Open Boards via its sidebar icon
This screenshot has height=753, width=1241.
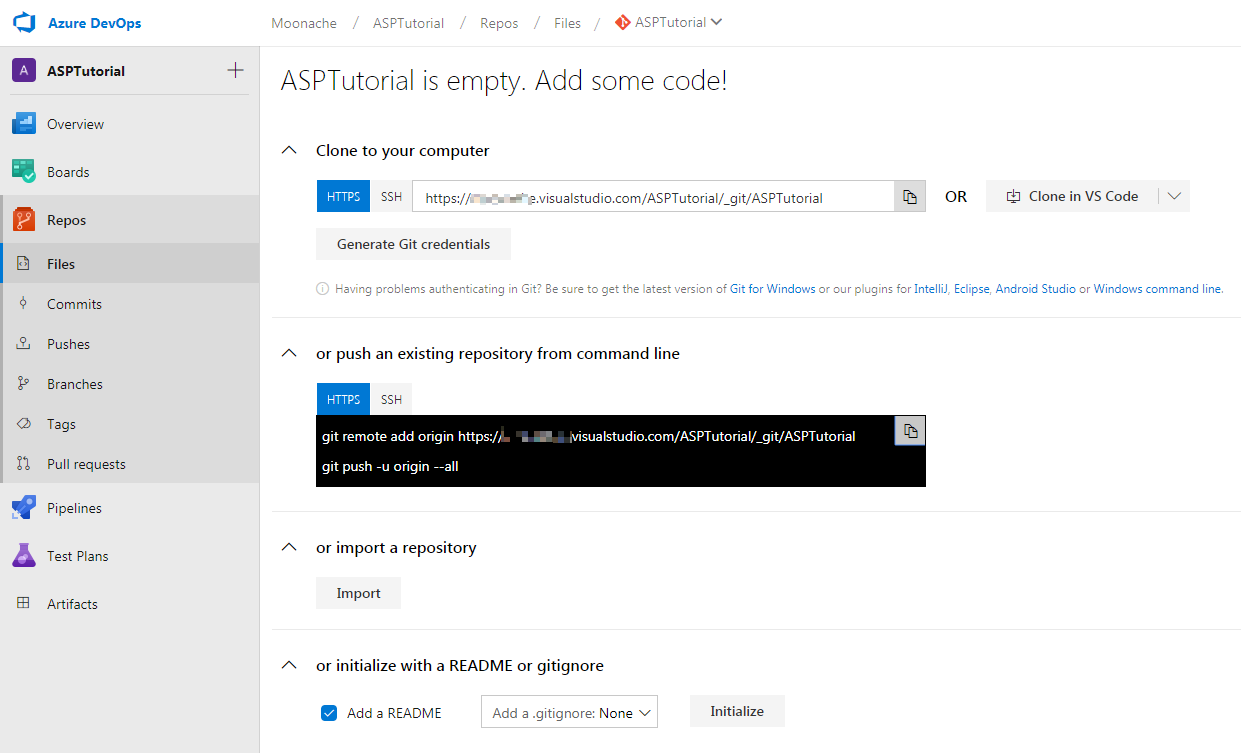pos(24,171)
